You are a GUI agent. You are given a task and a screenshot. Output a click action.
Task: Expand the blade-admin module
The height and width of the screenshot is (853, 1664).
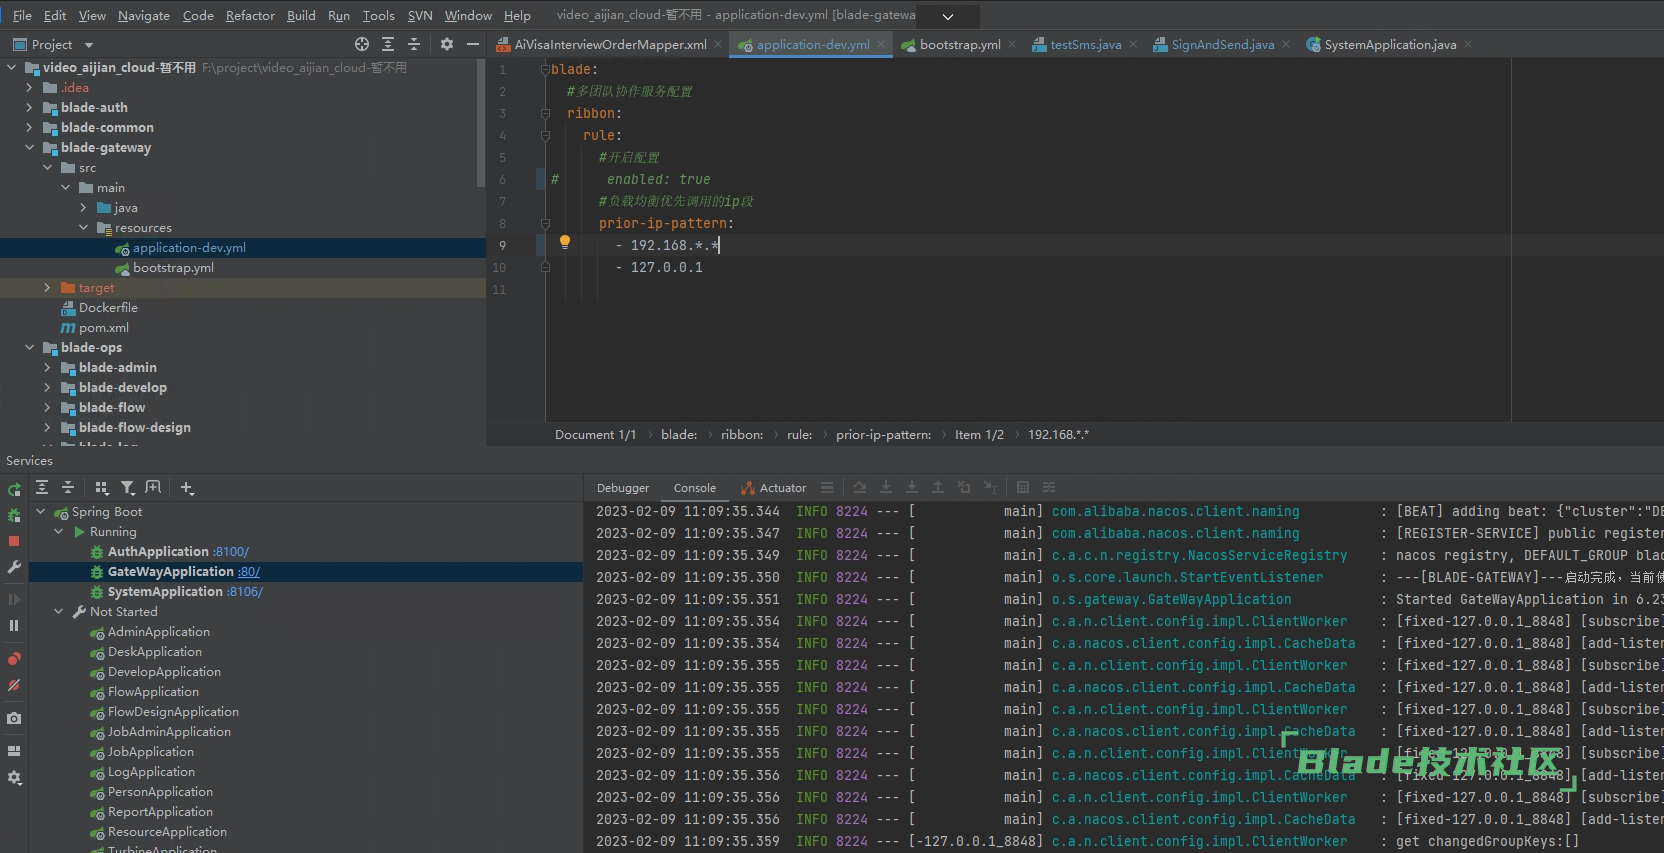(x=47, y=367)
